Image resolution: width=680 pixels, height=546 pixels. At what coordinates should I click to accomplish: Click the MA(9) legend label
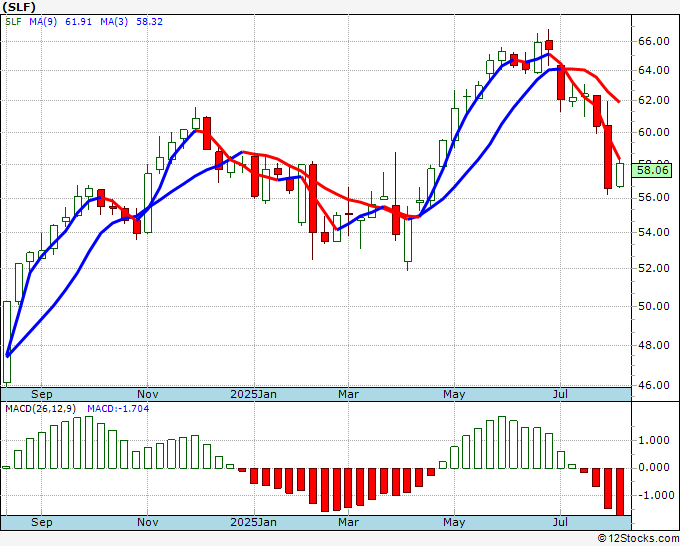(43, 22)
